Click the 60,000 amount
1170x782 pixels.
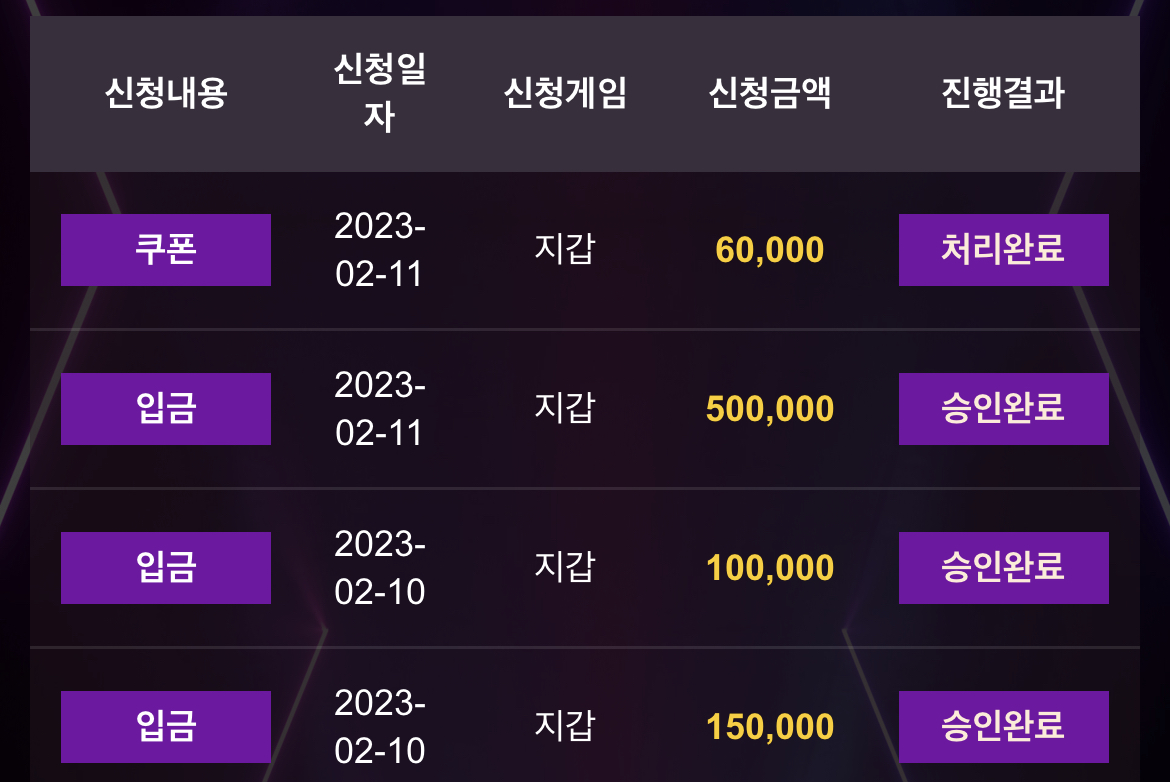click(x=769, y=250)
